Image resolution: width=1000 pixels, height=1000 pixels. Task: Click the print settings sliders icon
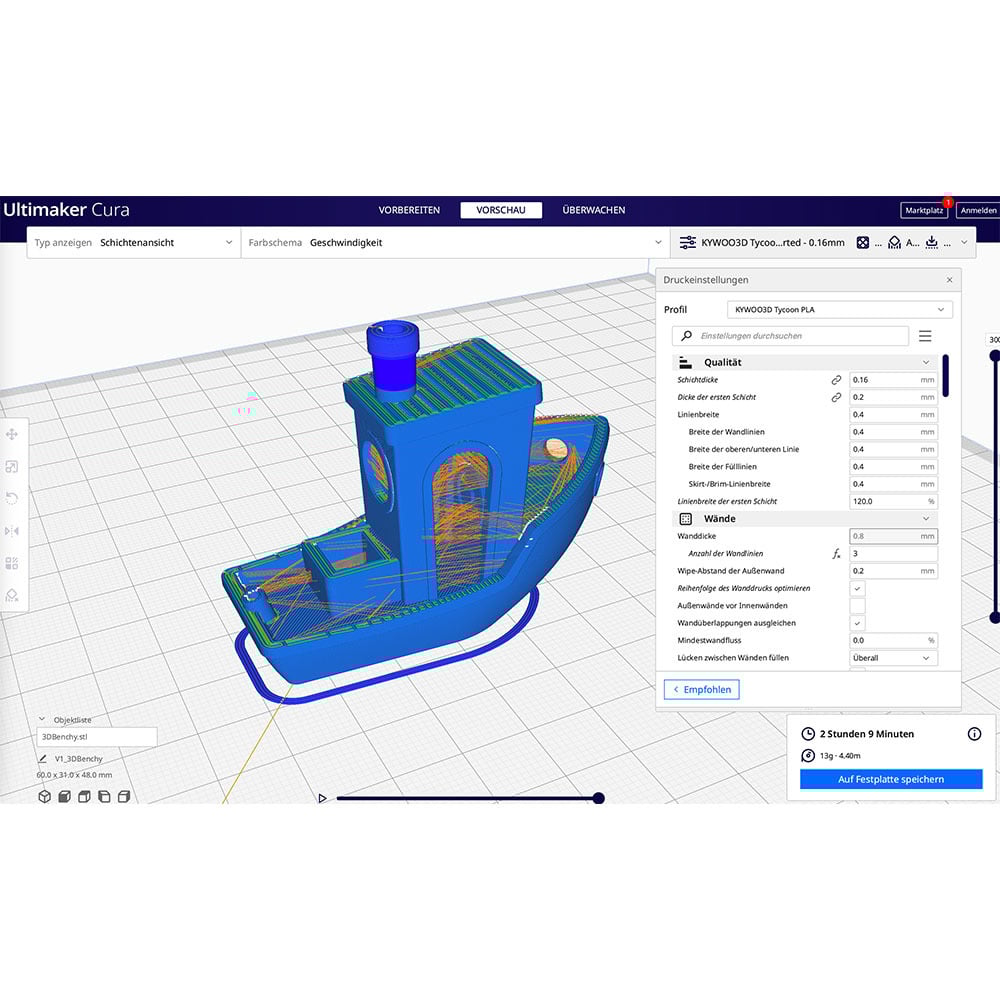click(x=688, y=242)
